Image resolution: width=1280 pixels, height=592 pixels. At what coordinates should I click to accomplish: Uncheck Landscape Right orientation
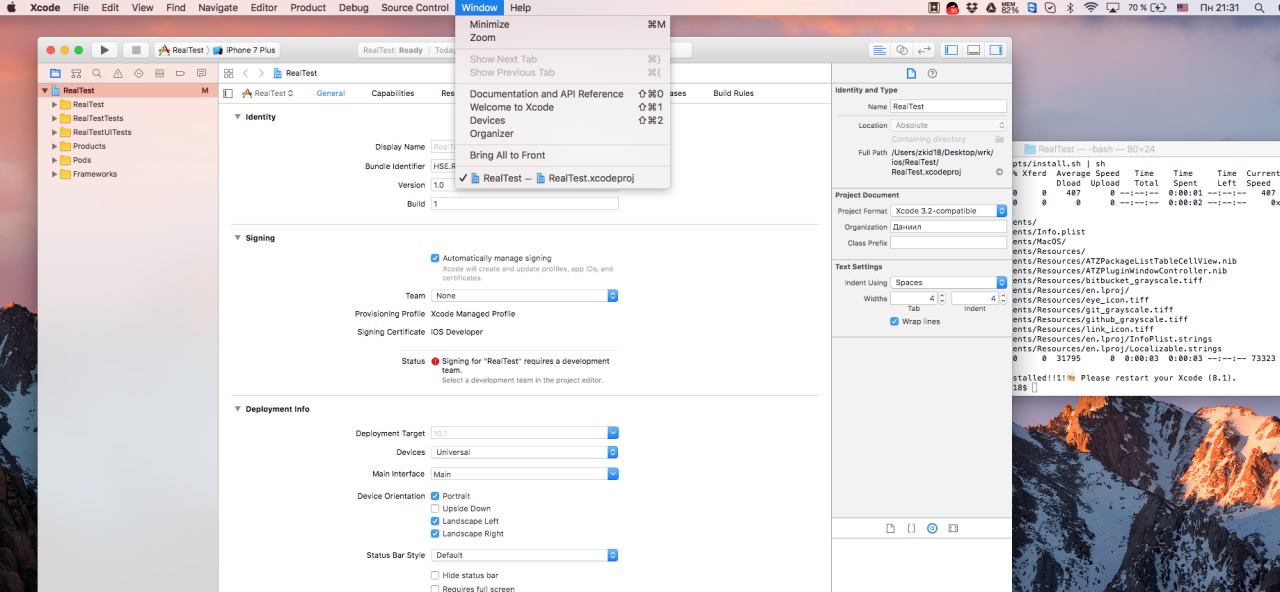click(x=435, y=533)
